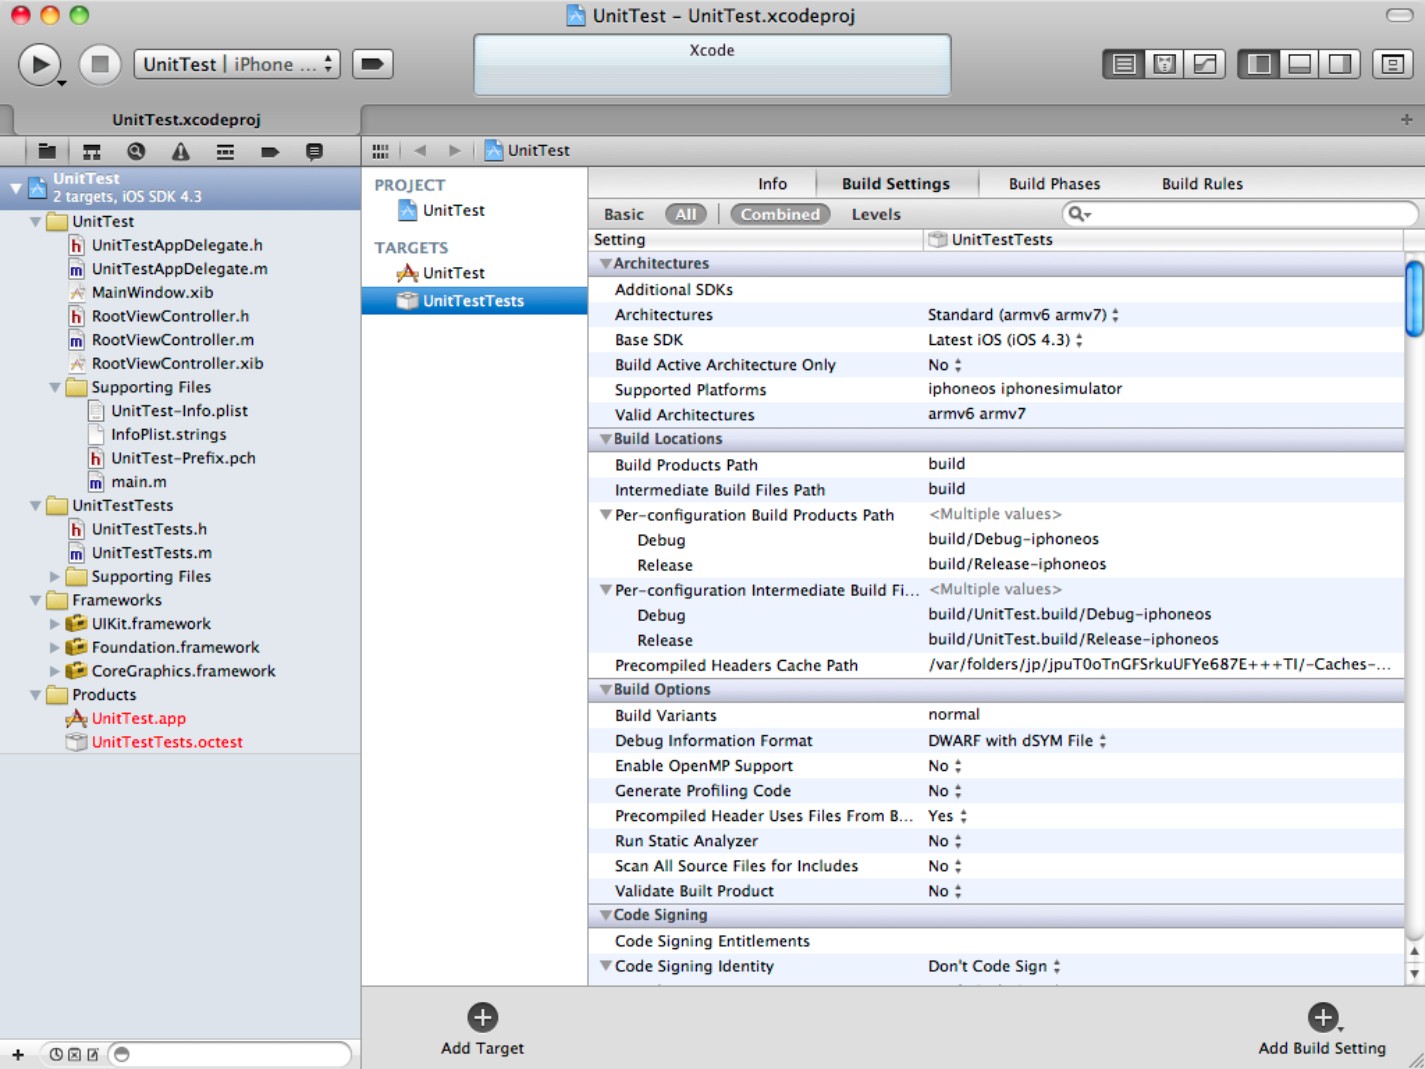Select the Standard editor button

pos(1124,64)
